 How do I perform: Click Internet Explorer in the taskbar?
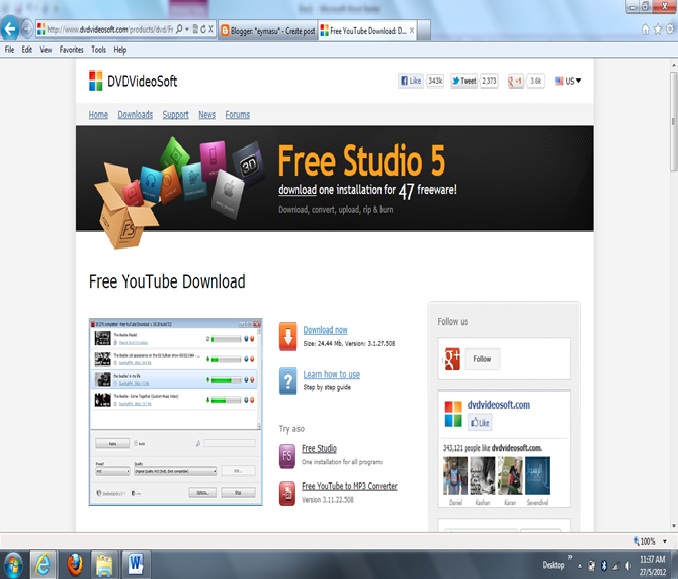42,565
